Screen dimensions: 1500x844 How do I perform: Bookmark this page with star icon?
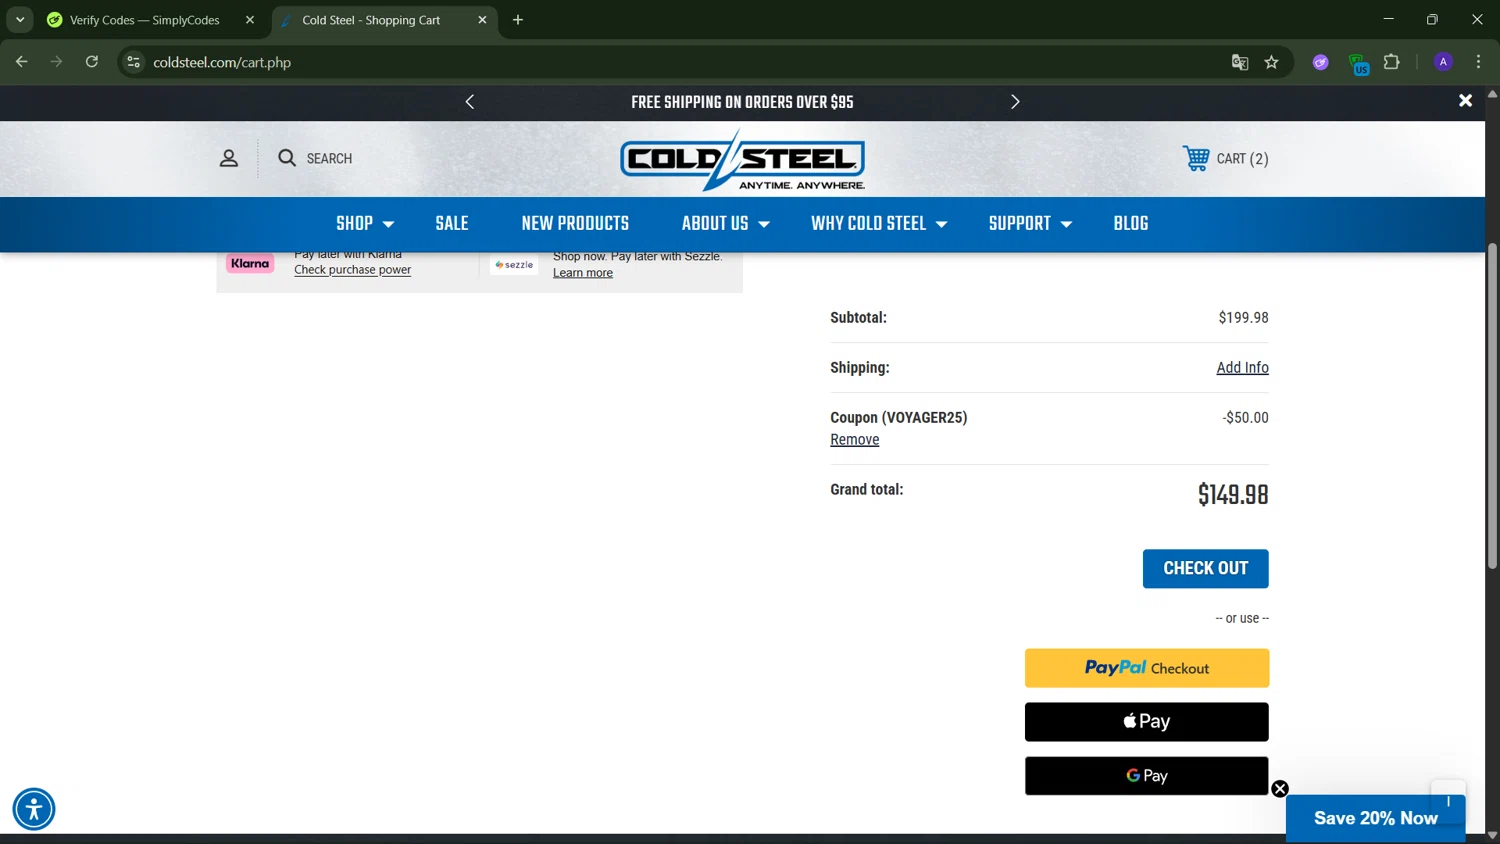pyautogui.click(x=1272, y=62)
